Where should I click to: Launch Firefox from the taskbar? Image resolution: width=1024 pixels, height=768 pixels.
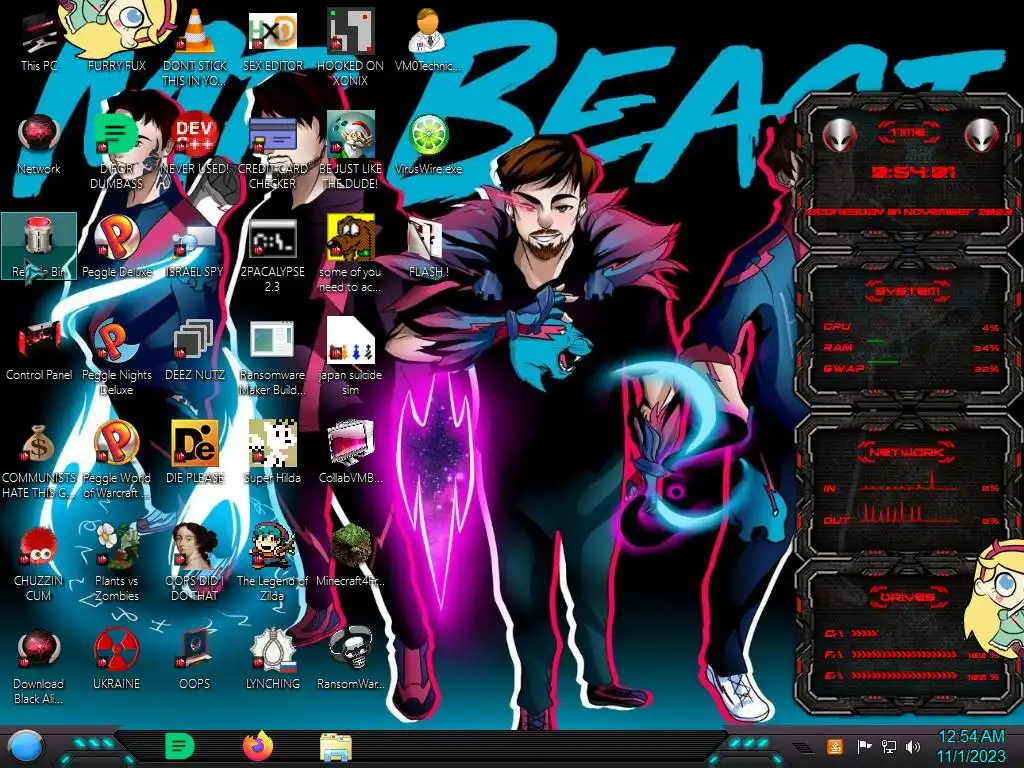tap(258, 746)
